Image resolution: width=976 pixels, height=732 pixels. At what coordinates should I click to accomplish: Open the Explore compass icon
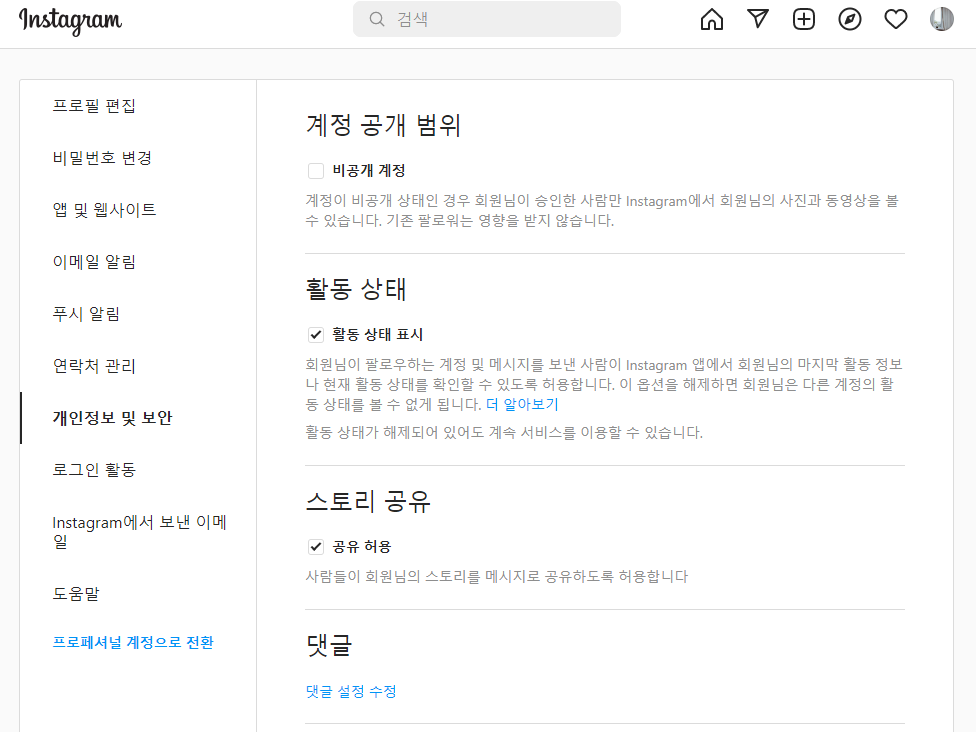850,19
